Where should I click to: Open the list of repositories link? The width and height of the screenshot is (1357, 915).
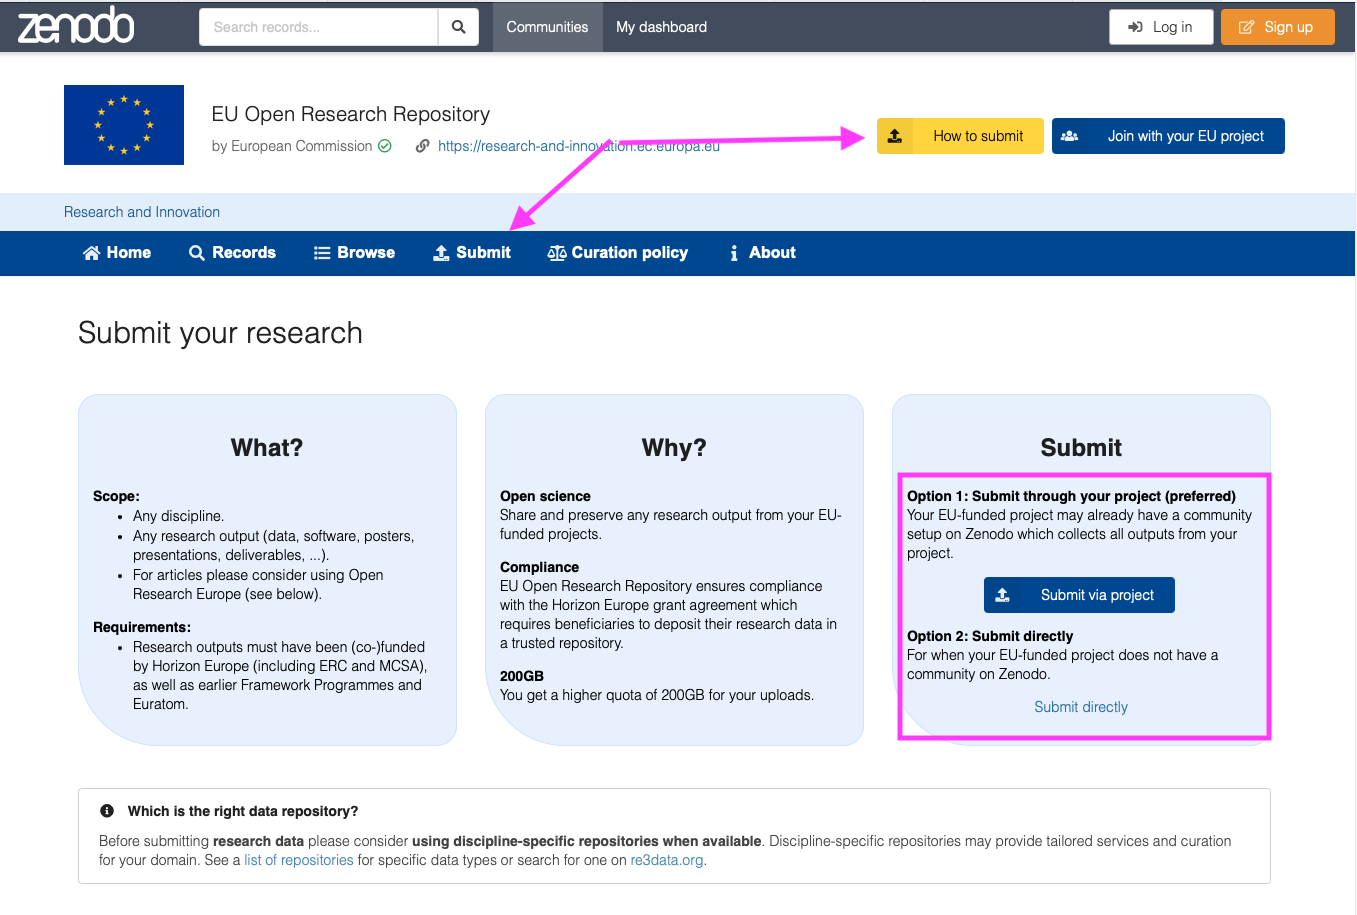pyautogui.click(x=299, y=860)
